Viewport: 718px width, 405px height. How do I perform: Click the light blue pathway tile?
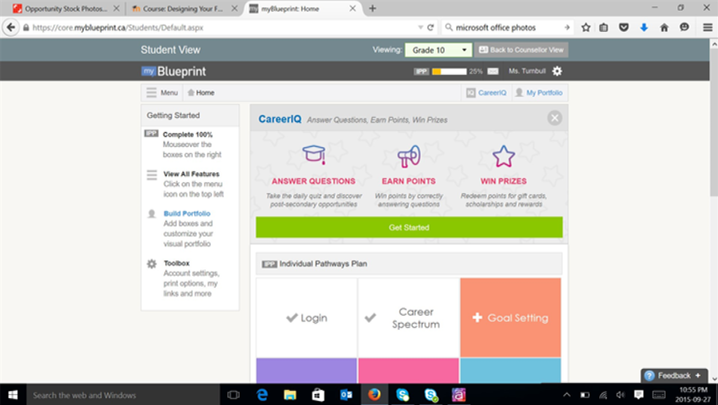pos(511,370)
